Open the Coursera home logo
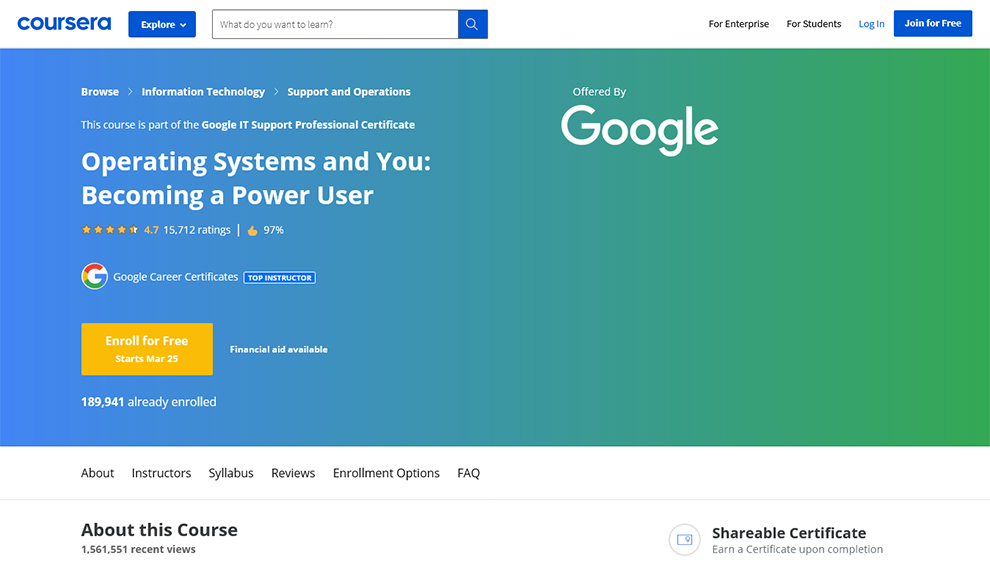Image resolution: width=990 pixels, height=564 pixels. 64,24
